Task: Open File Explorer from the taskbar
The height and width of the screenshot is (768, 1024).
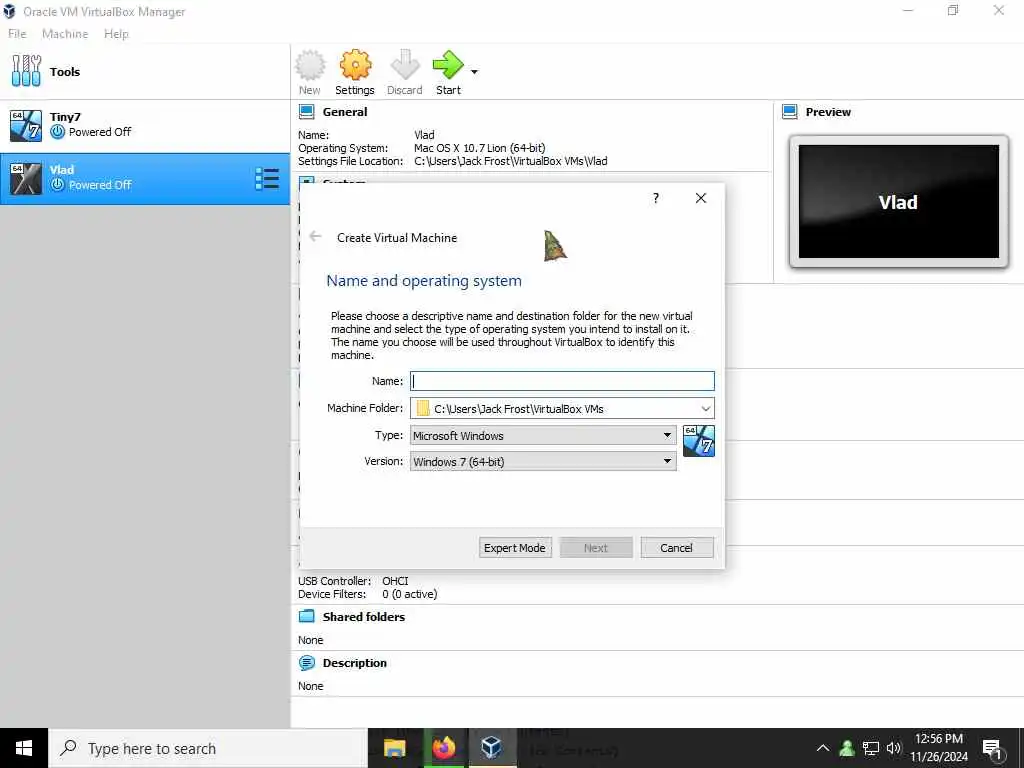Action: (394, 748)
